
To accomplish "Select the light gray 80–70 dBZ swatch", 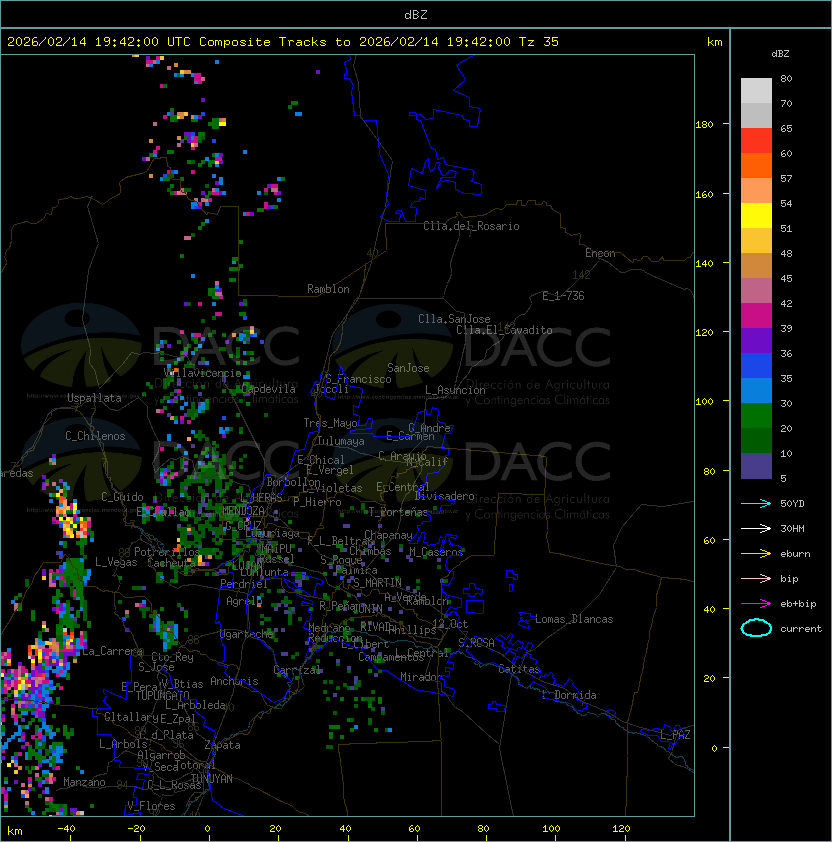I will click(756, 91).
